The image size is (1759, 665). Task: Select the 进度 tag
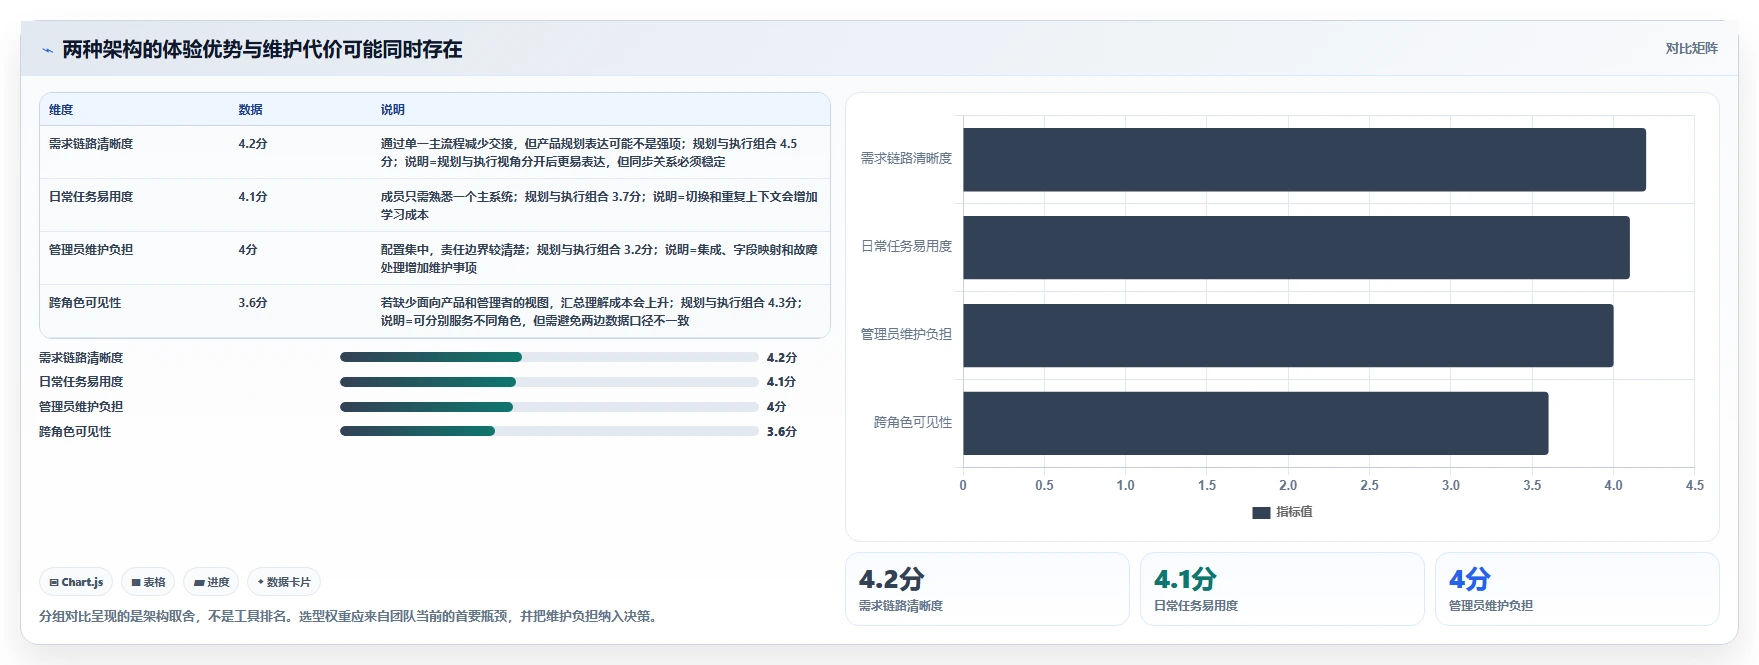click(211, 582)
